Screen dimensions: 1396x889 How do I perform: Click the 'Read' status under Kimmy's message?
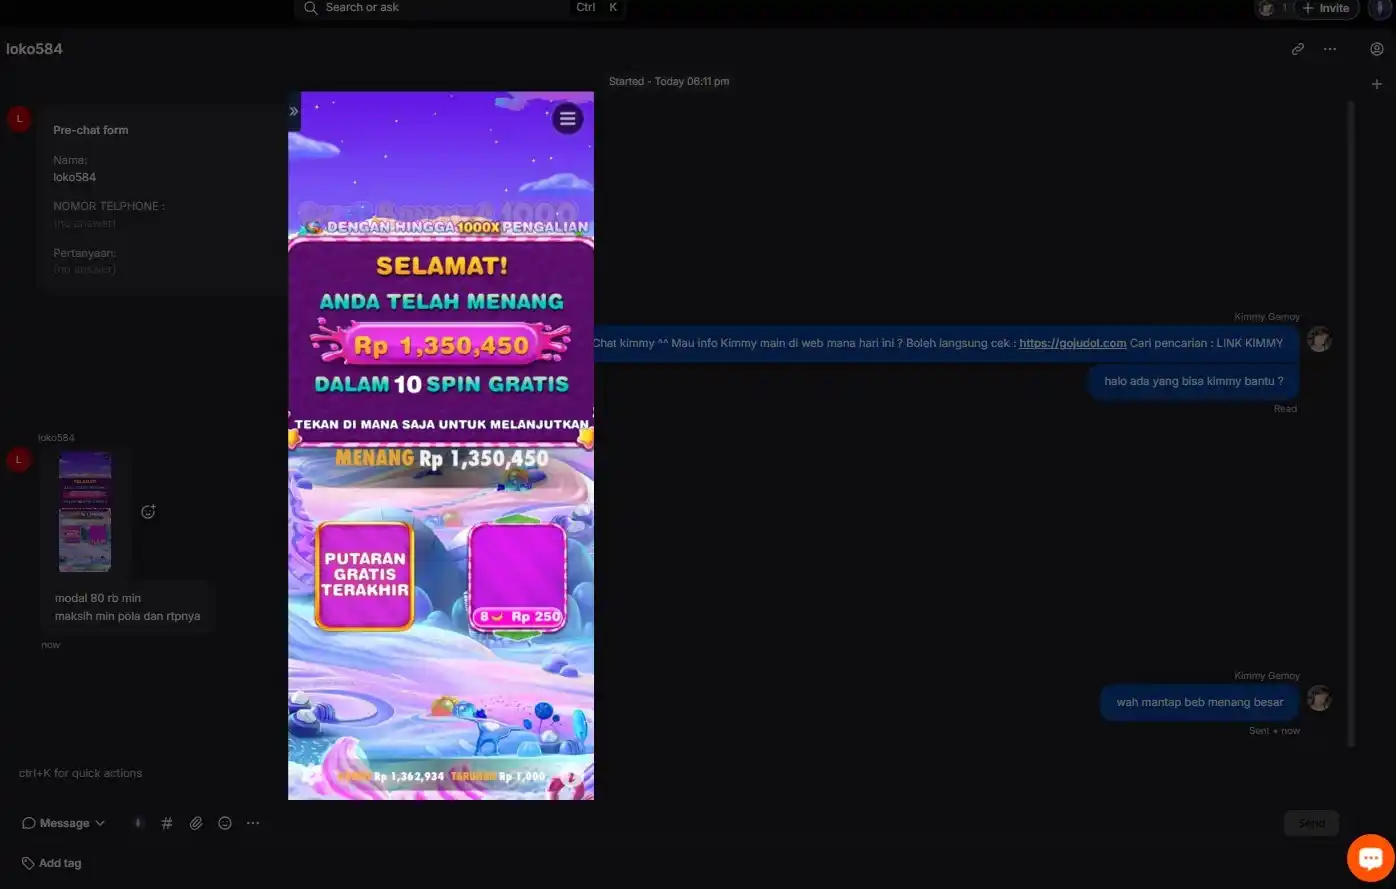coord(1285,408)
